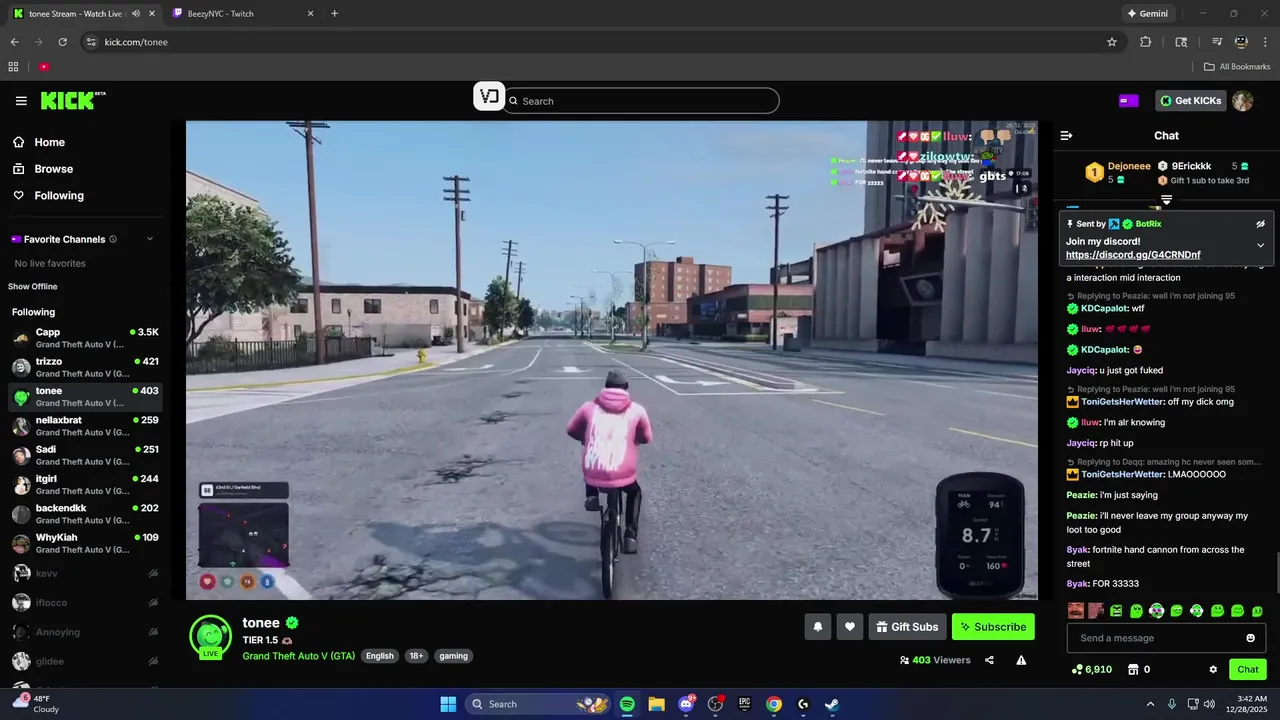Click the 18+ tag
The height and width of the screenshot is (720, 1280).
[x=416, y=656]
